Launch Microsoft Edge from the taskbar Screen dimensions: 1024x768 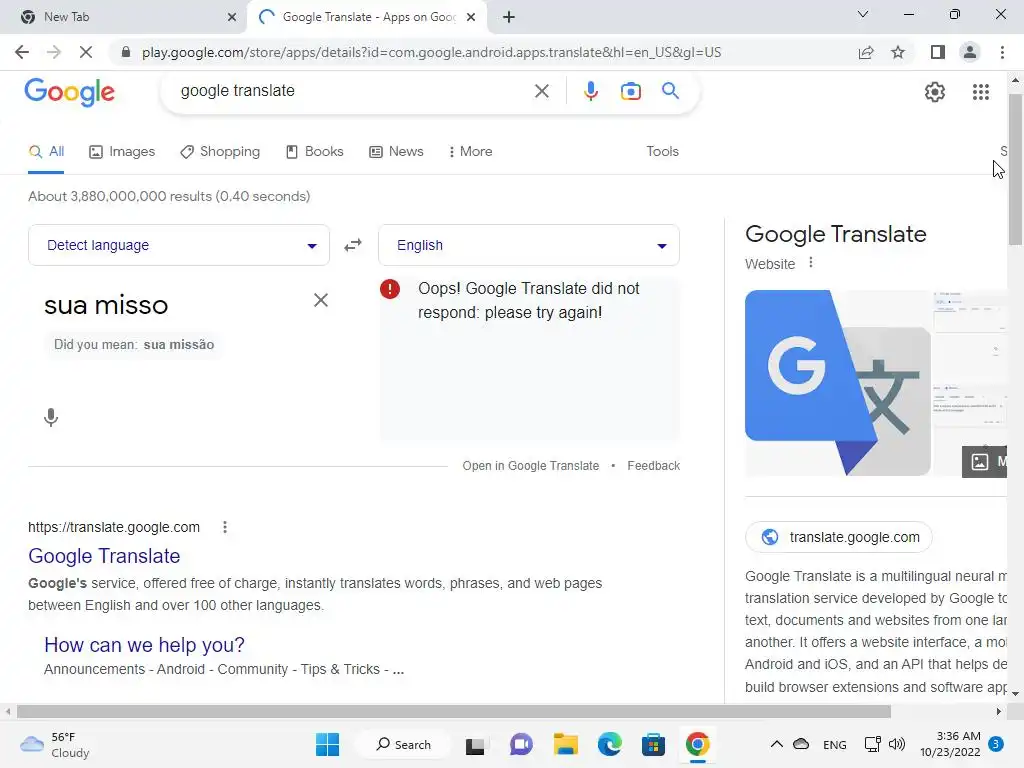click(609, 744)
